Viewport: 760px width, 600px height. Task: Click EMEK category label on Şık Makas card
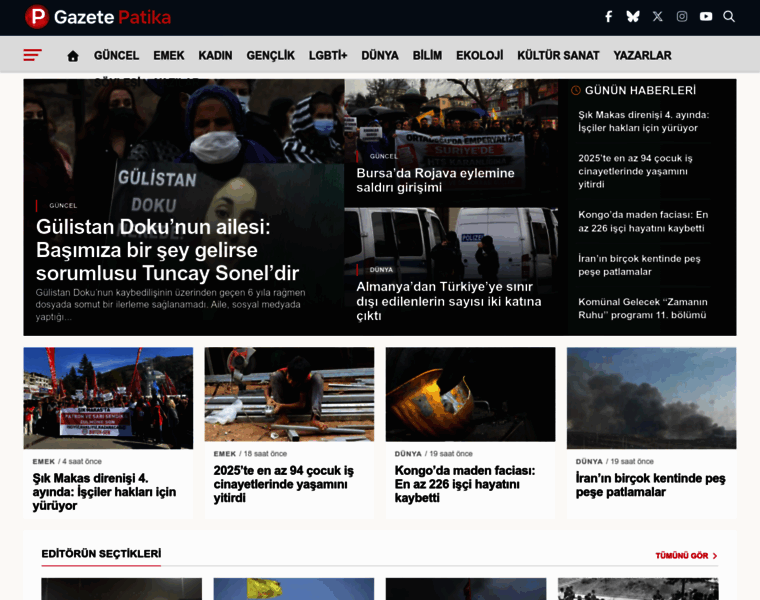44,461
